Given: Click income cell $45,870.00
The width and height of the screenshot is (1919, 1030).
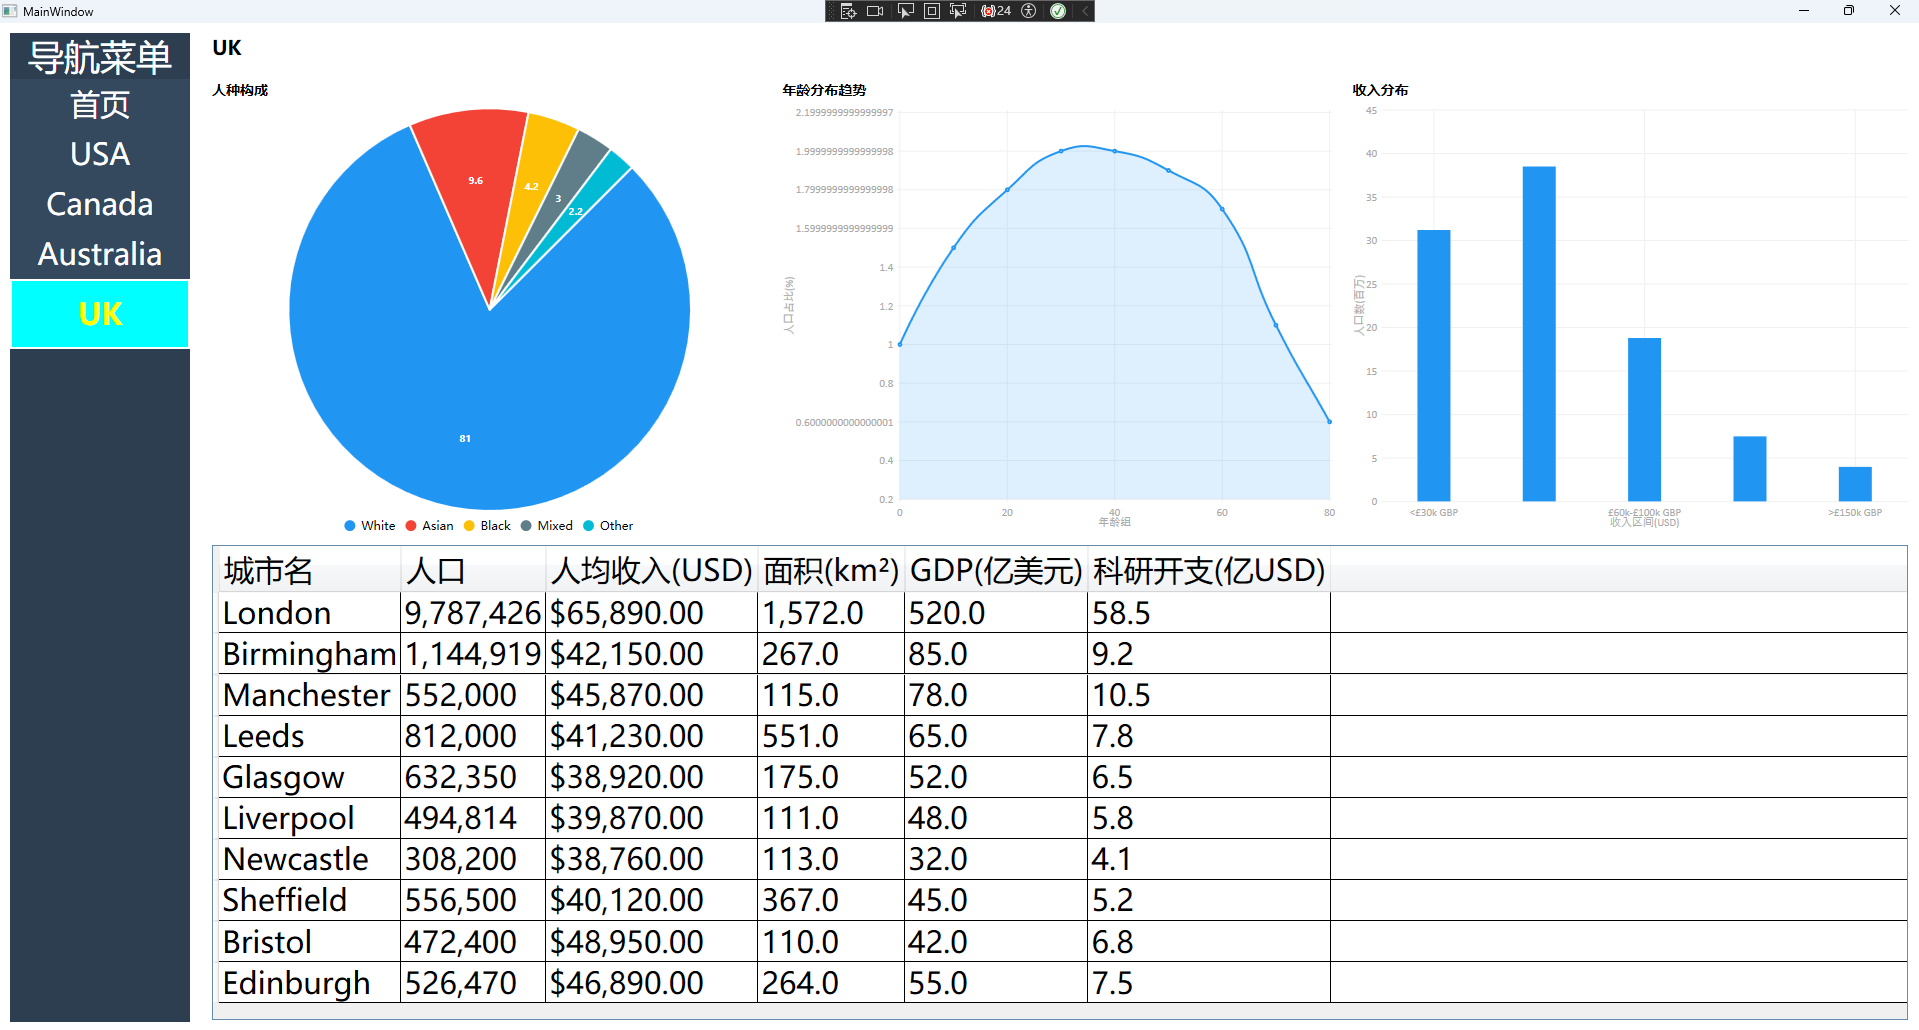Looking at the screenshot, I should pos(652,695).
